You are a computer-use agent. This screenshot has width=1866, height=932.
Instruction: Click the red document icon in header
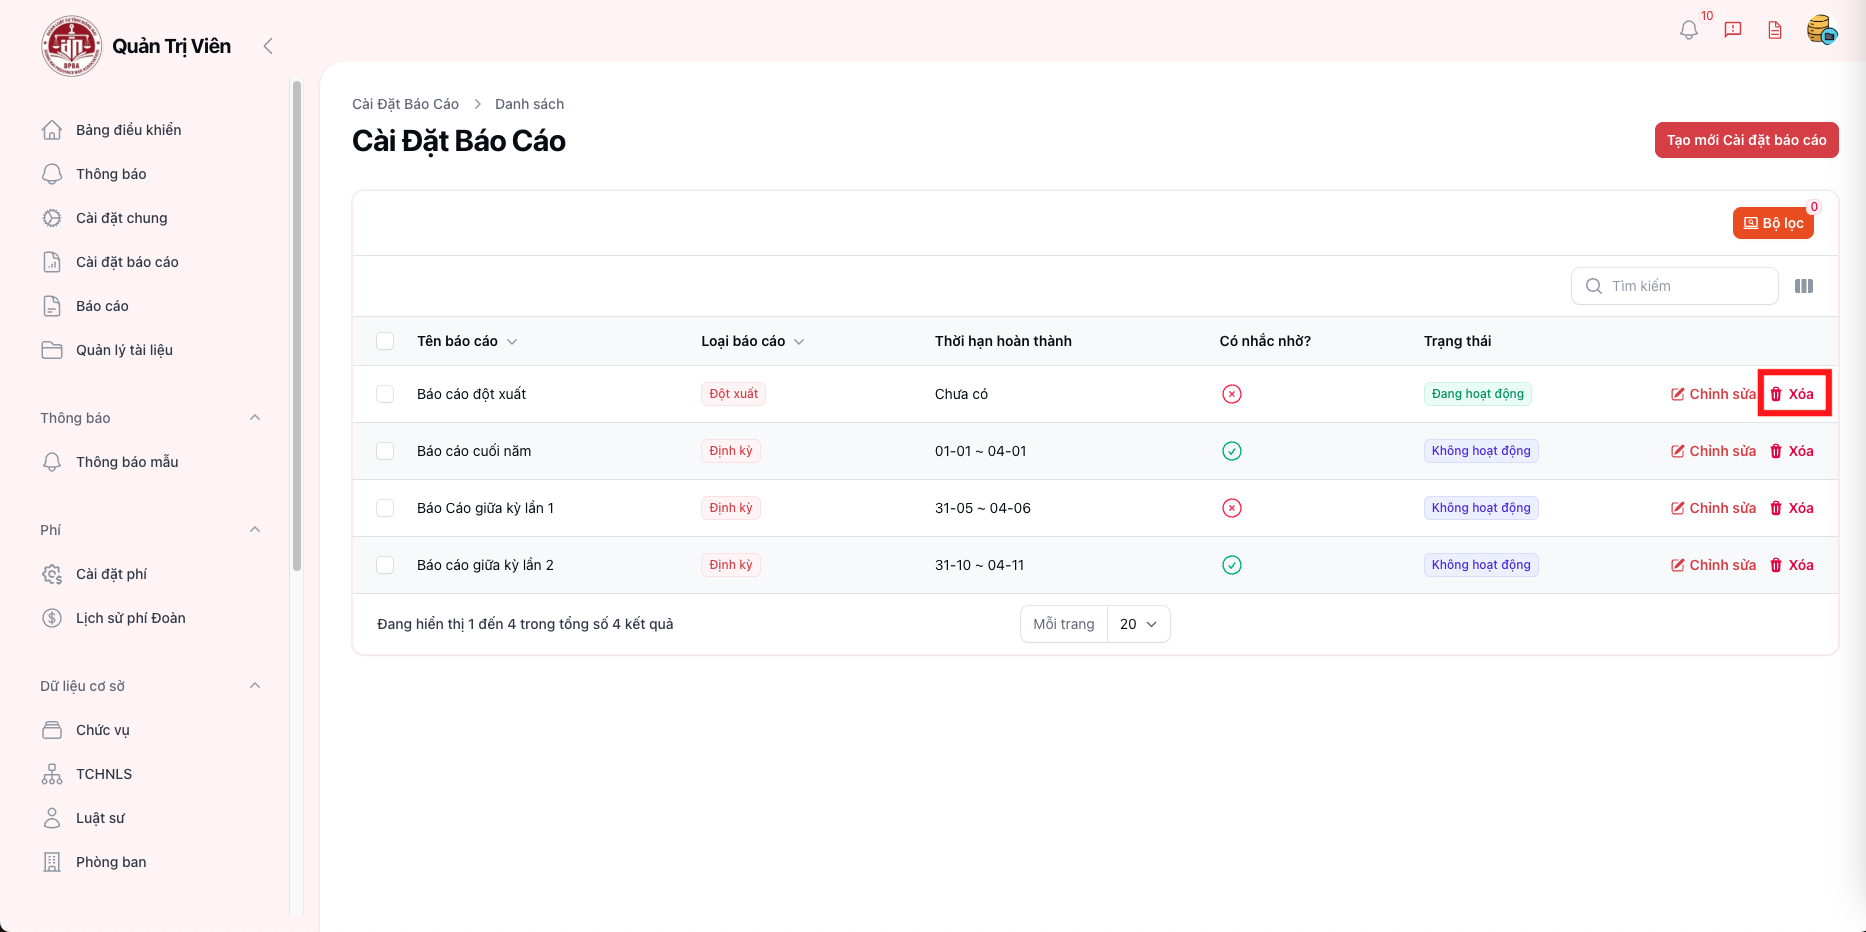pos(1775,30)
